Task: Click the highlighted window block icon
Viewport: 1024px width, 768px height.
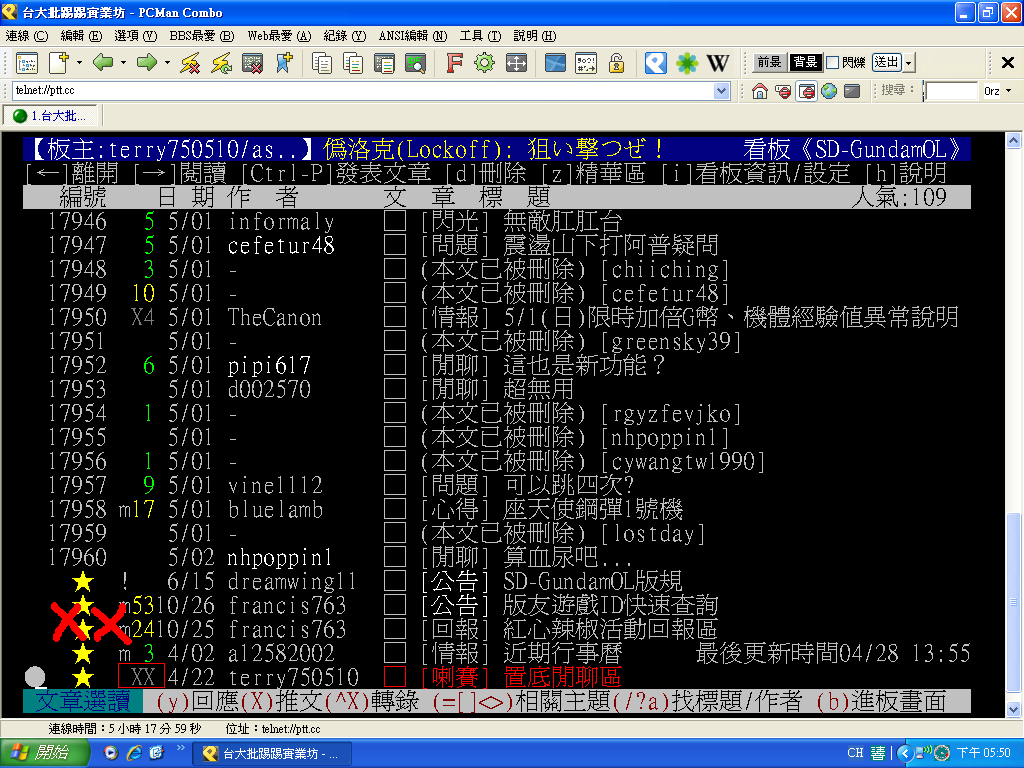Action: click(x=807, y=91)
